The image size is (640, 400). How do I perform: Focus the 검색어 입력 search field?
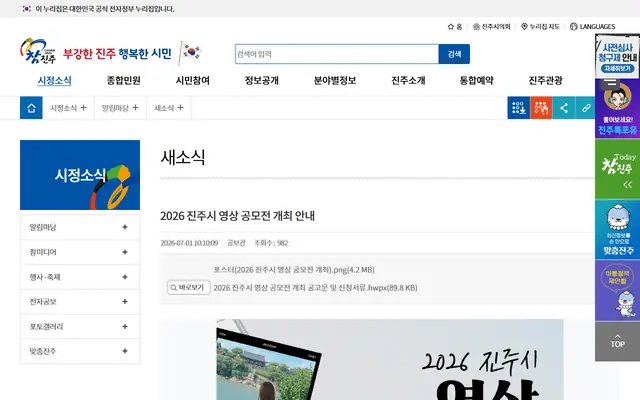point(337,54)
